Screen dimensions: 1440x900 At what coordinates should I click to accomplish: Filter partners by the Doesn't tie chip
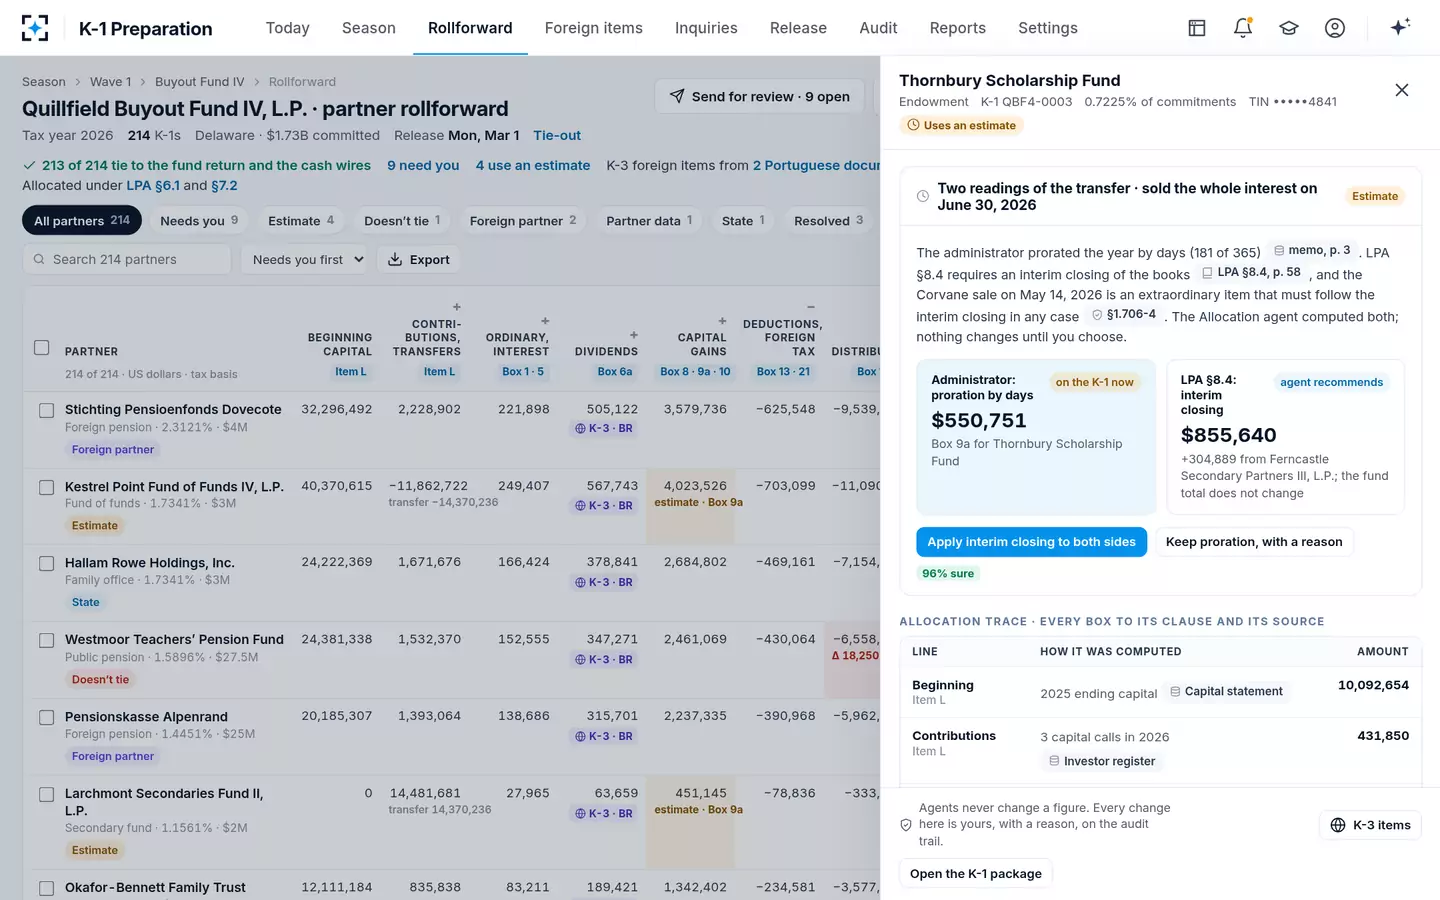coord(402,221)
